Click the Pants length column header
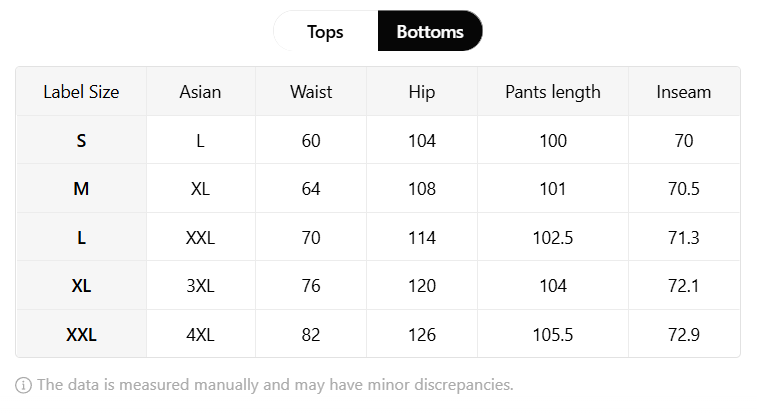Viewport: 757px width, 413px height. point(553,92)
